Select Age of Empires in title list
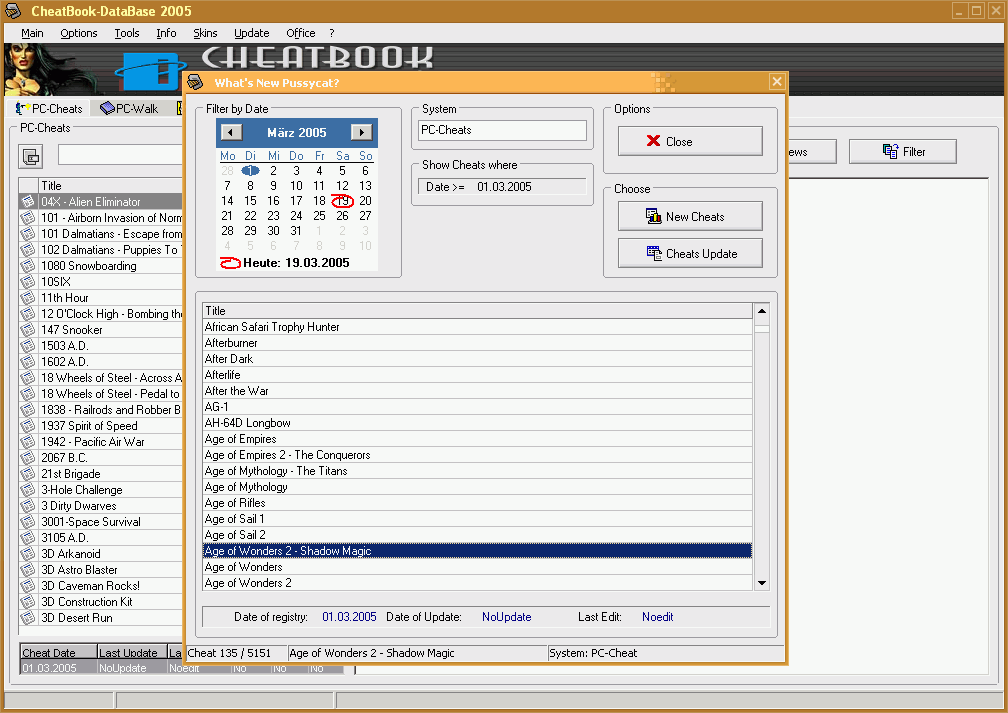The image size is (1008, 713). [241, 439]
